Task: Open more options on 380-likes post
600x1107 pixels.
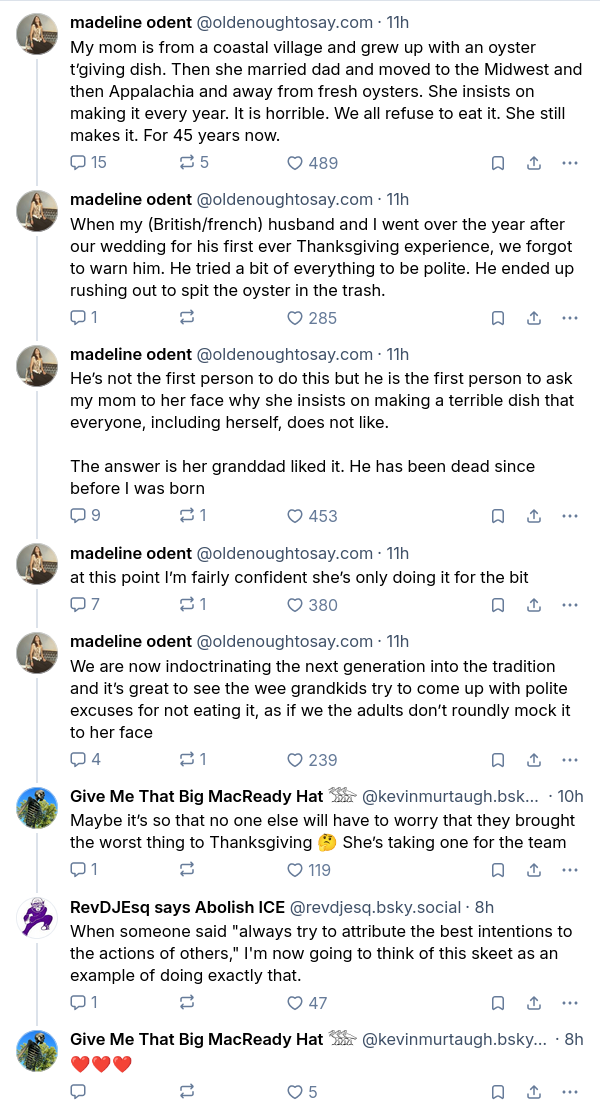Action: pos(570,605)
